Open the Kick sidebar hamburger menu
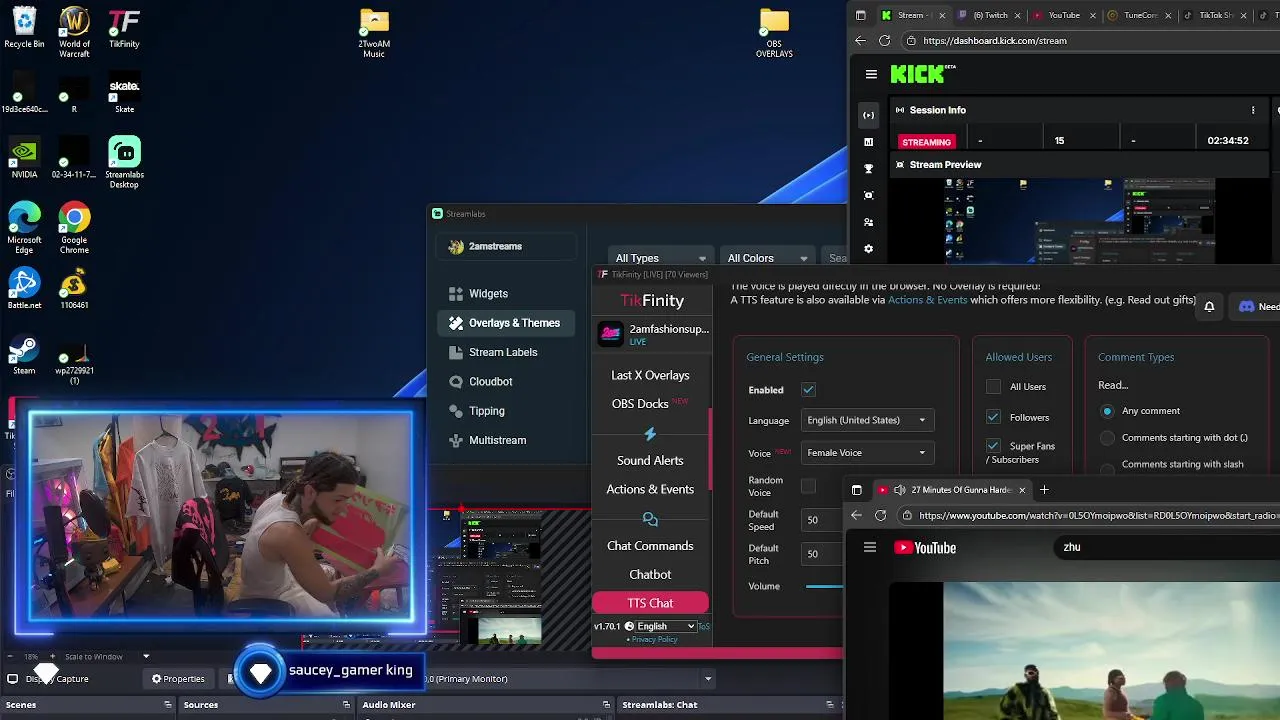1280x720 pixels. pyautogui.click(x=871, y=74)
